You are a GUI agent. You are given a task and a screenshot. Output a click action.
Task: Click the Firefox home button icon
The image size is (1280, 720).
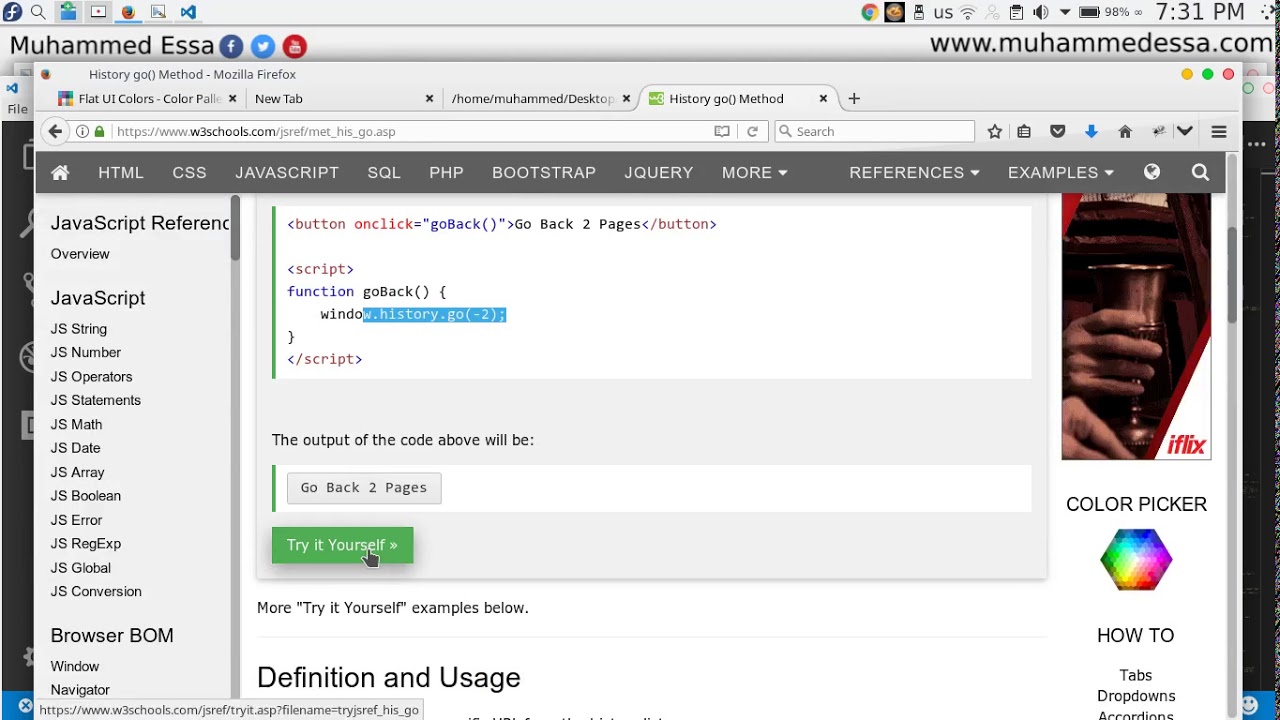1125,132
